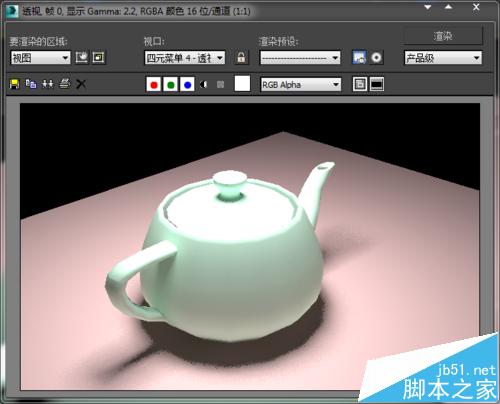Close the rendered frame window
This screenshot has height=404, width=500.
[476, 7]
